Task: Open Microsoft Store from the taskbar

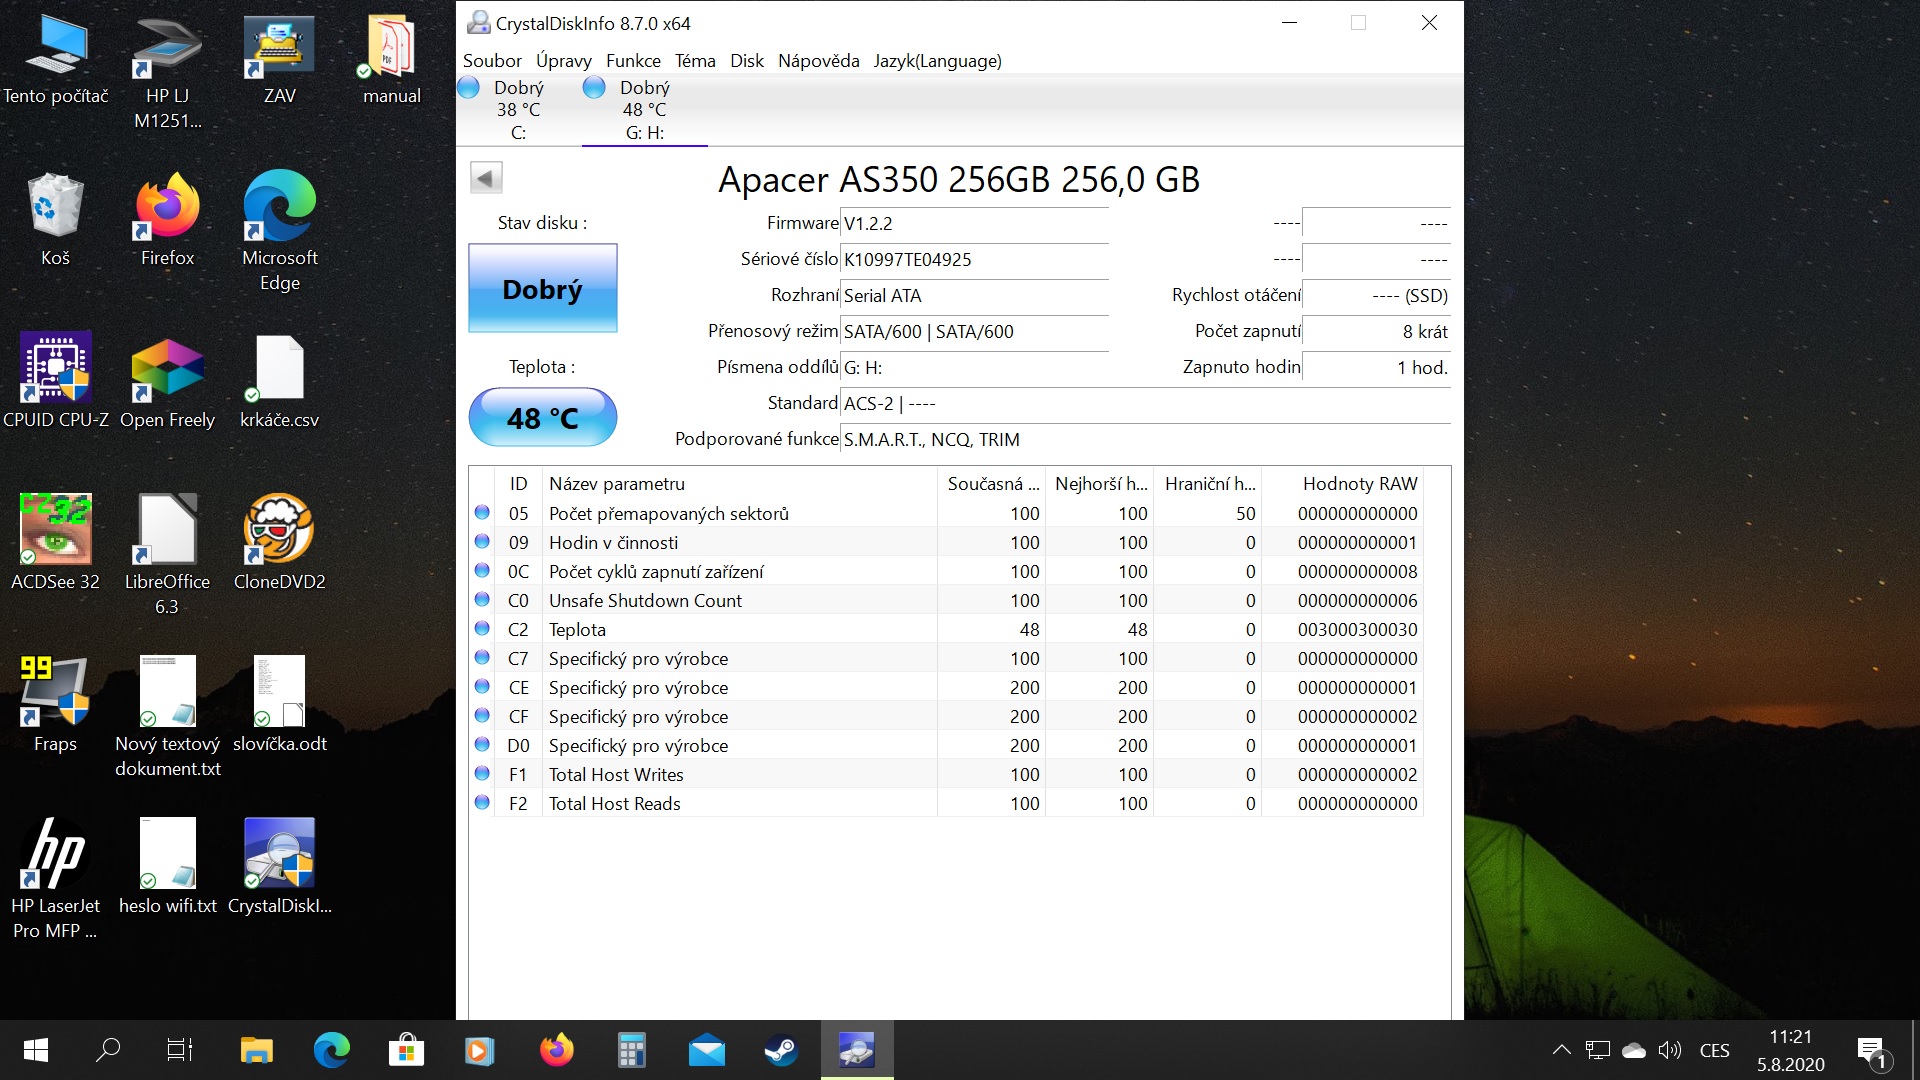Action: (406, 1051)
